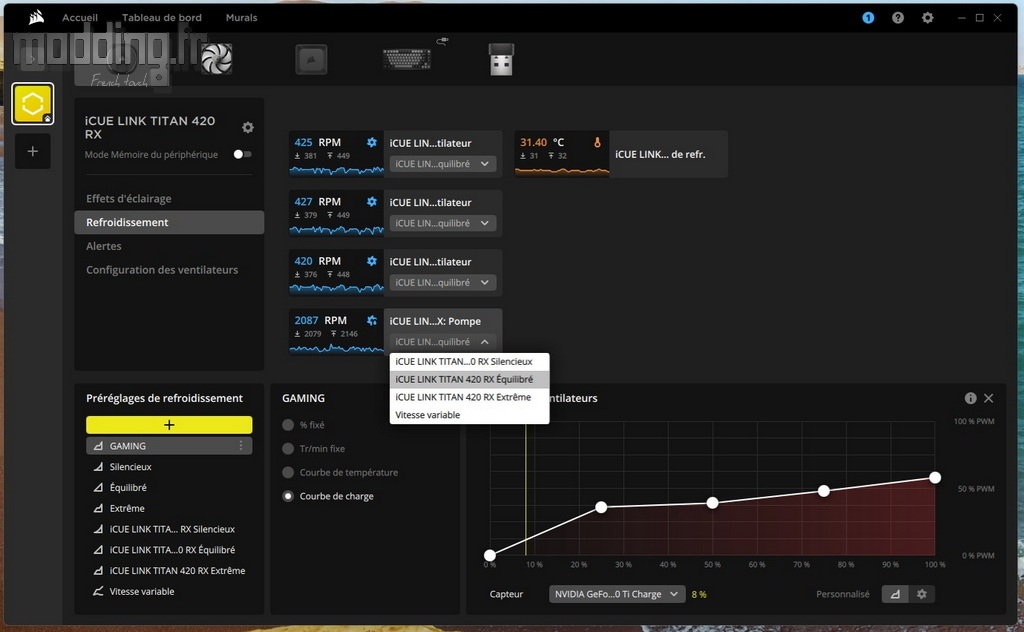Open notifications badge icon

(868, 18)
